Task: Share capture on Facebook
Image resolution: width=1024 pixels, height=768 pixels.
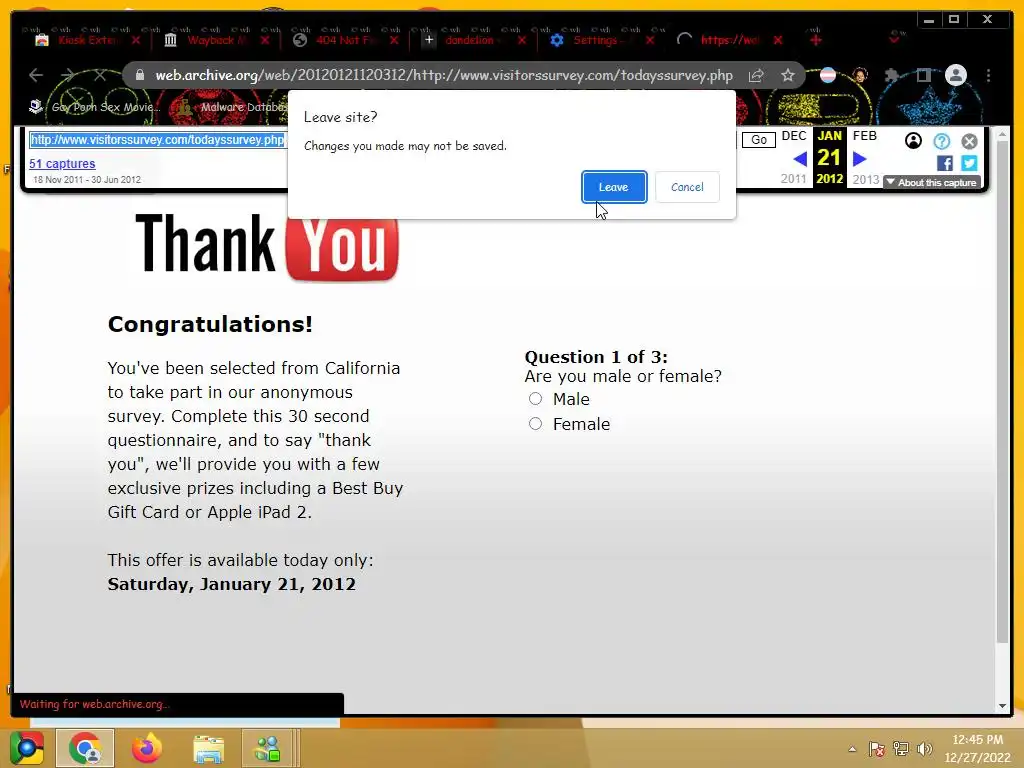Action: pos(944,163)
